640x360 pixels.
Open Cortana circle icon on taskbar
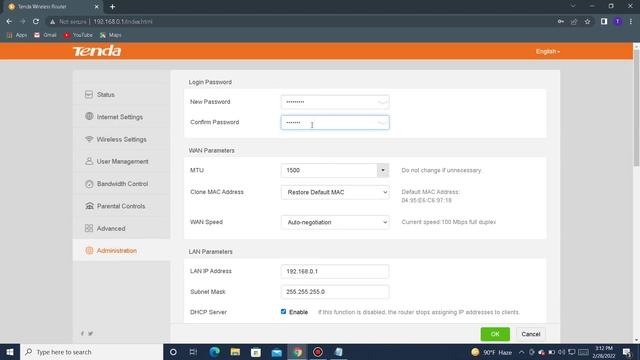tap(173, 352)
